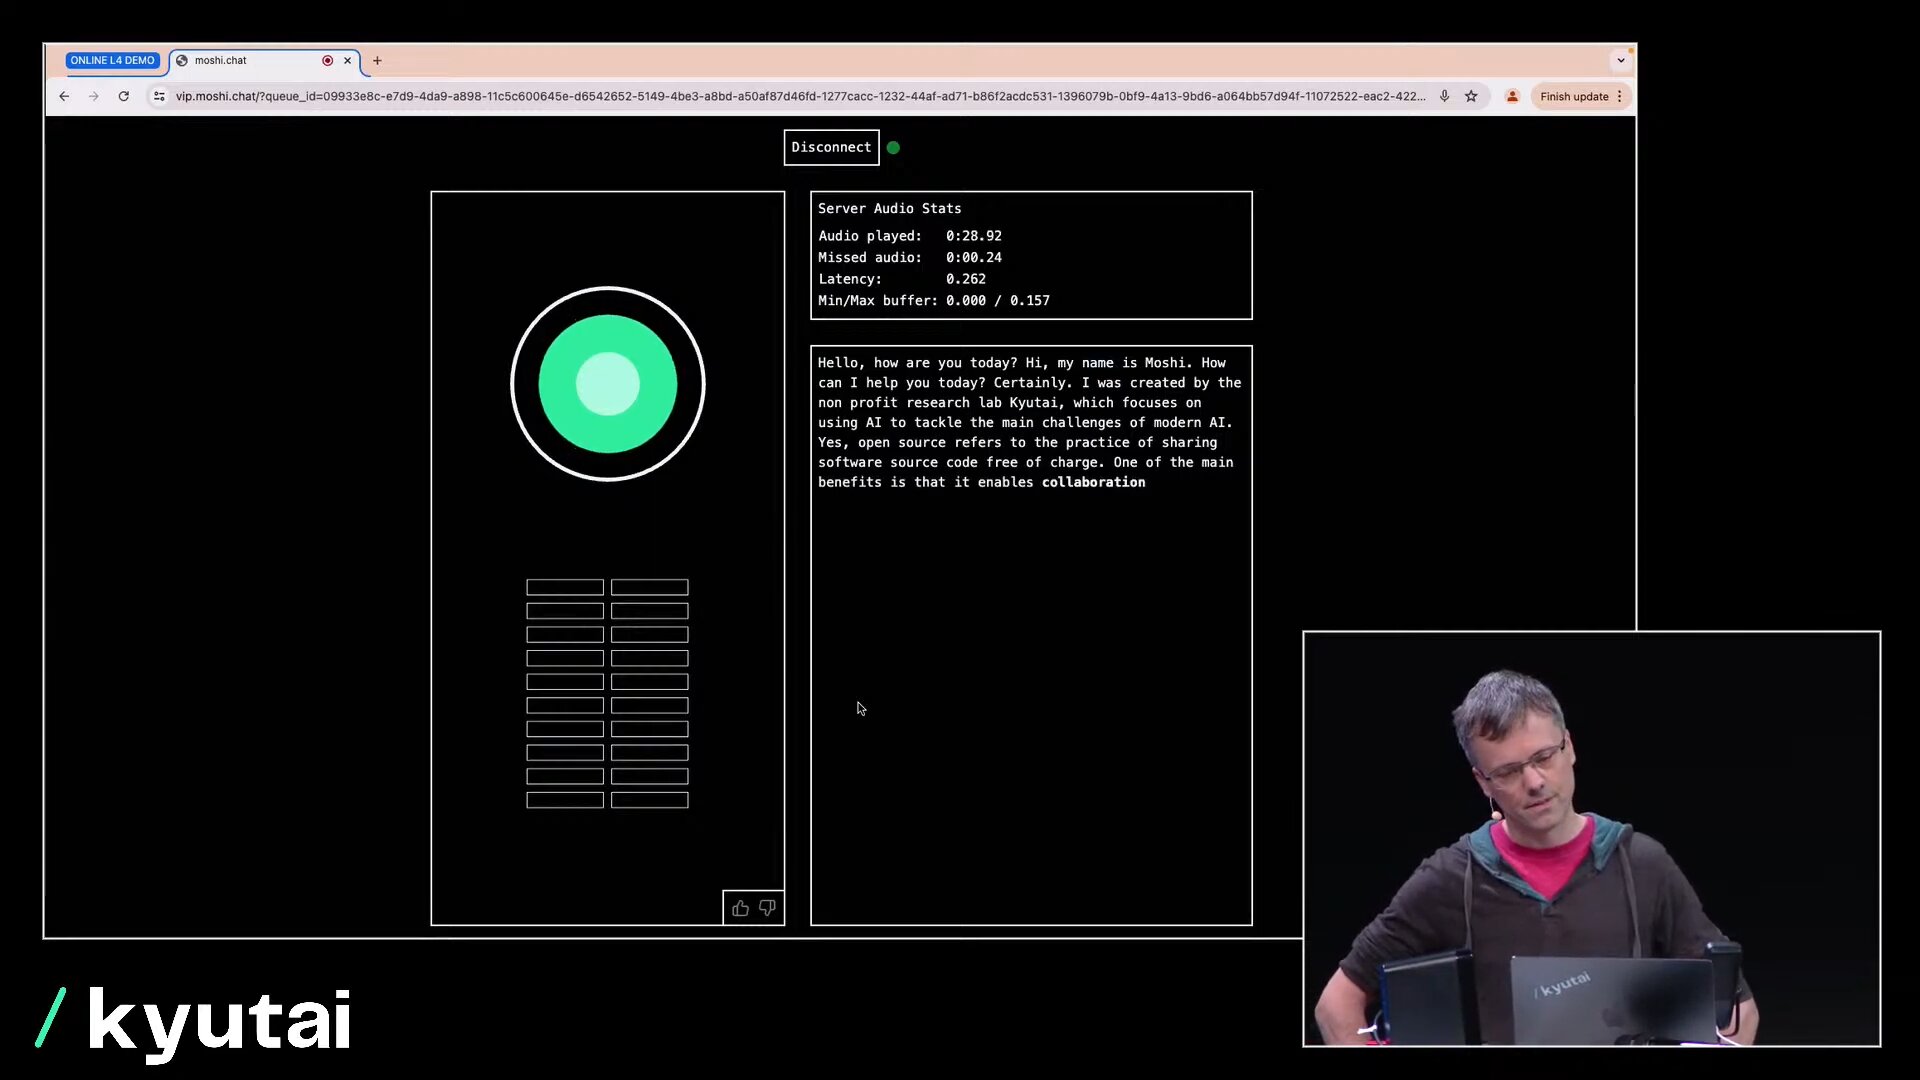Close the moshi.chat tab
This screenshot has width=1920, height=1080.
(x=348, y=60)
